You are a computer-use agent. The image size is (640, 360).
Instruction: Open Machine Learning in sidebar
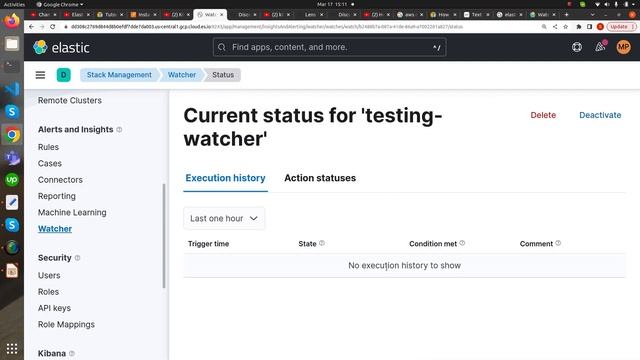click(x=72, y=212)
